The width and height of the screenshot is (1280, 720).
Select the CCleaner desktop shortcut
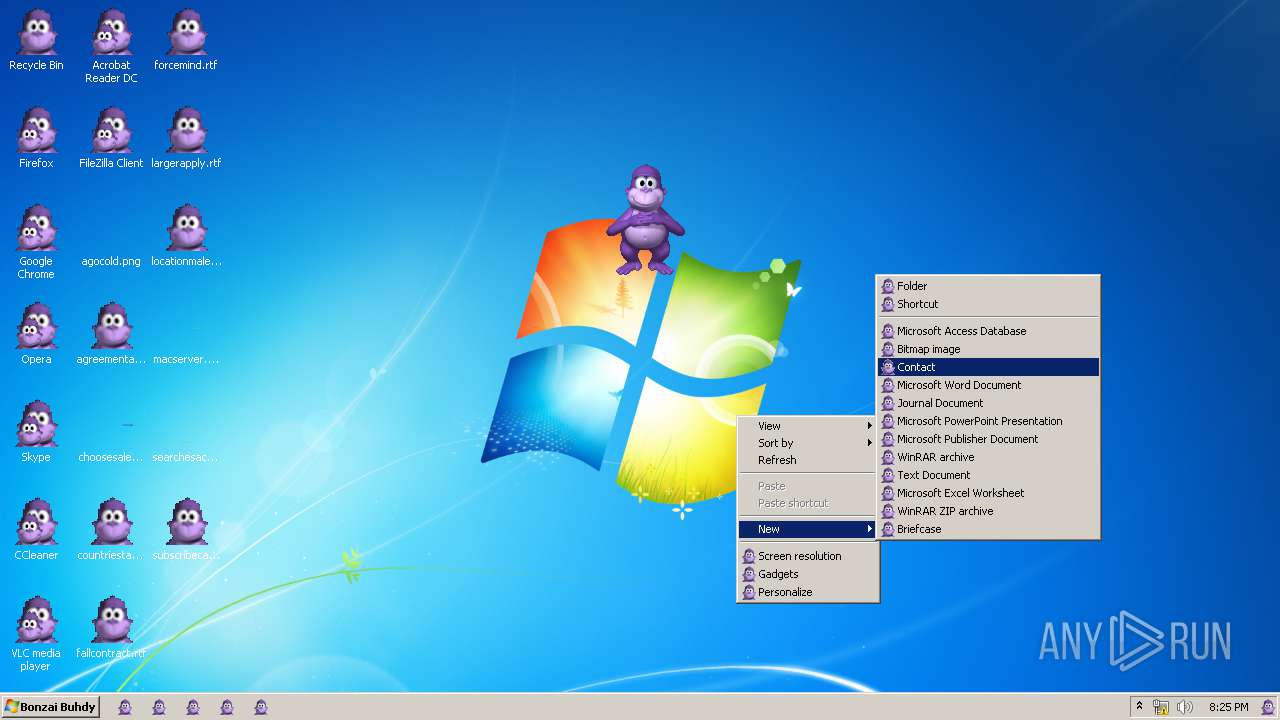[x=36, y=531]
